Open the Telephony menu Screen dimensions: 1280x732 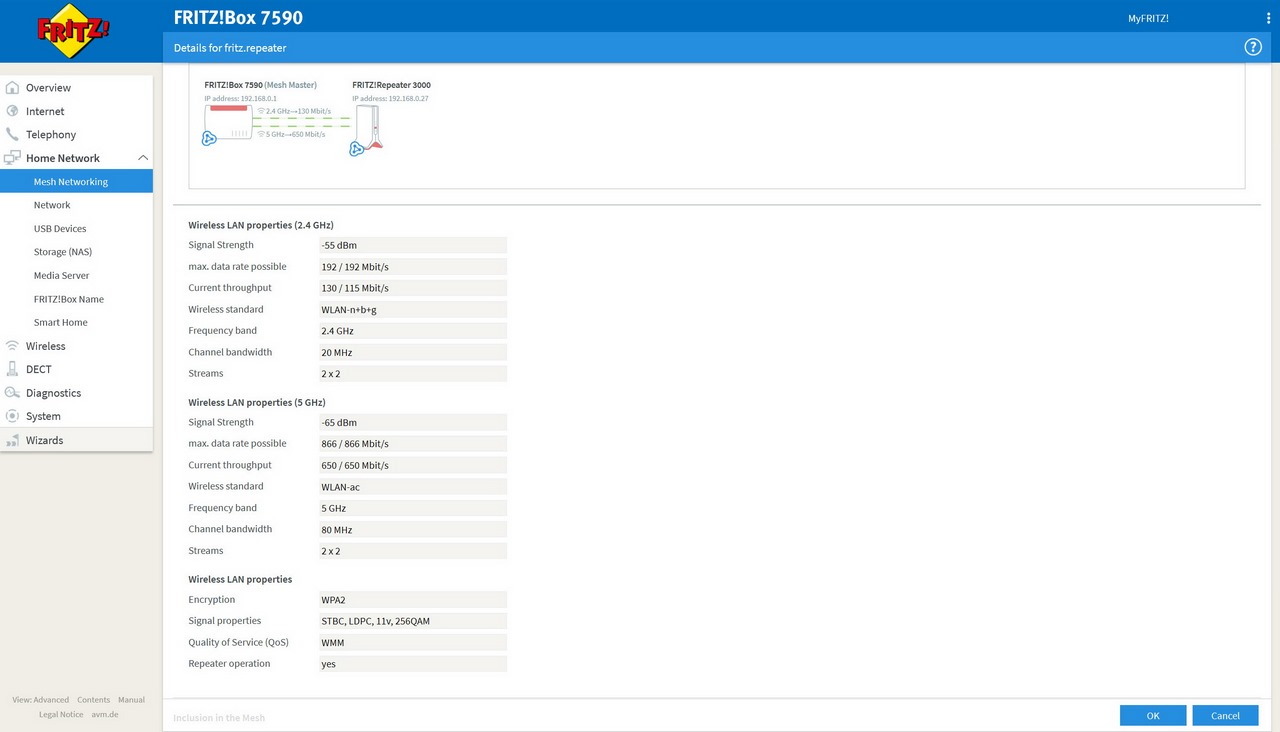[51, 135]
